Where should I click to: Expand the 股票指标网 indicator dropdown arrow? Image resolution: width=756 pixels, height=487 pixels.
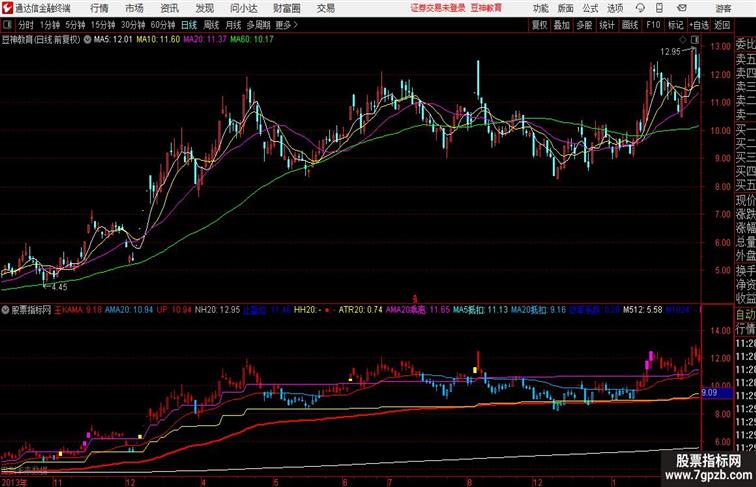pyautogui.click(x=5, y=310)
